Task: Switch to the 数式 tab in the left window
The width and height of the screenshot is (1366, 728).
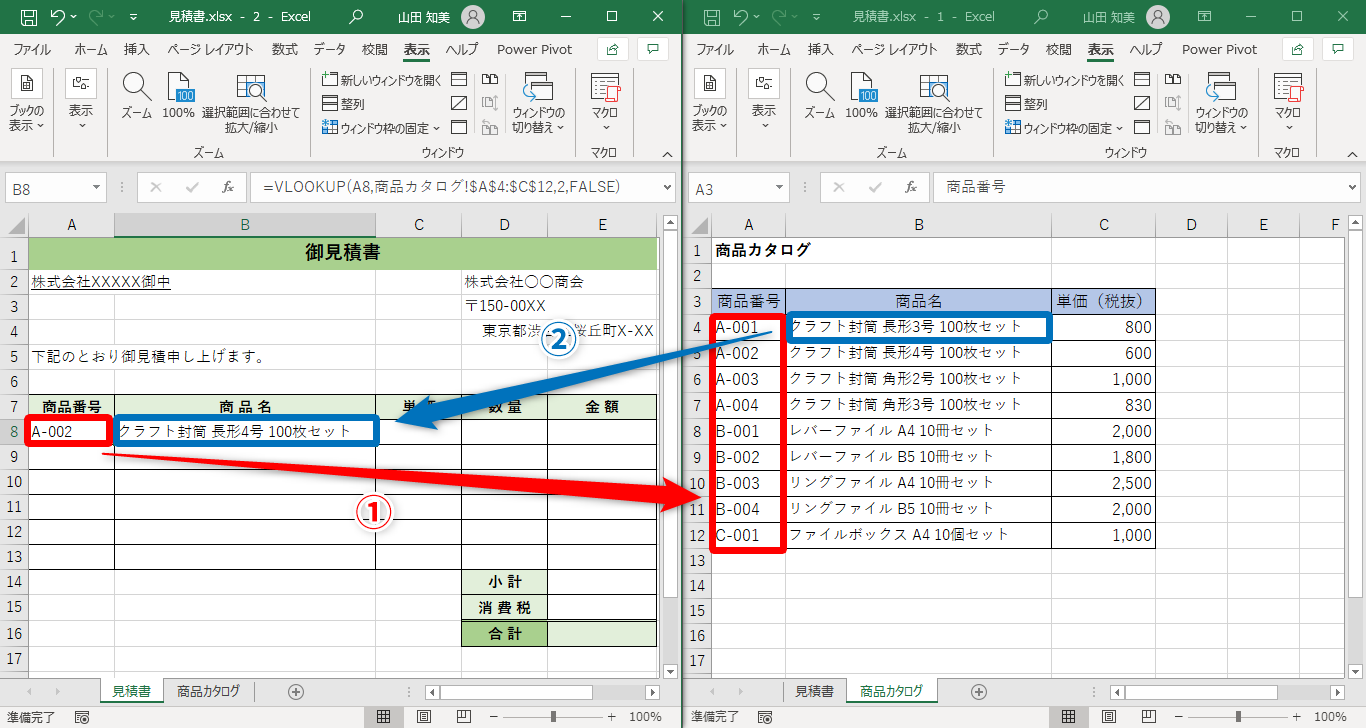Action: 285,49
